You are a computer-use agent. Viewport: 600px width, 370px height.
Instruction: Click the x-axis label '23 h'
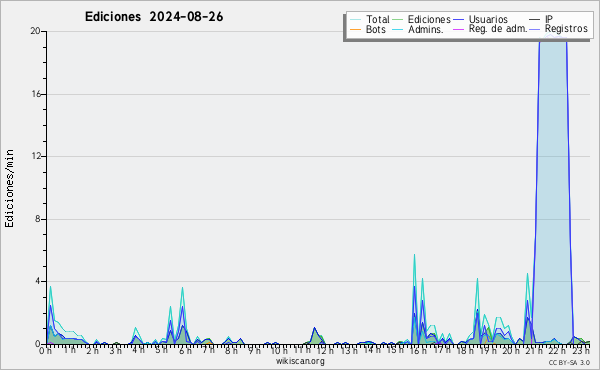point(580,350)
